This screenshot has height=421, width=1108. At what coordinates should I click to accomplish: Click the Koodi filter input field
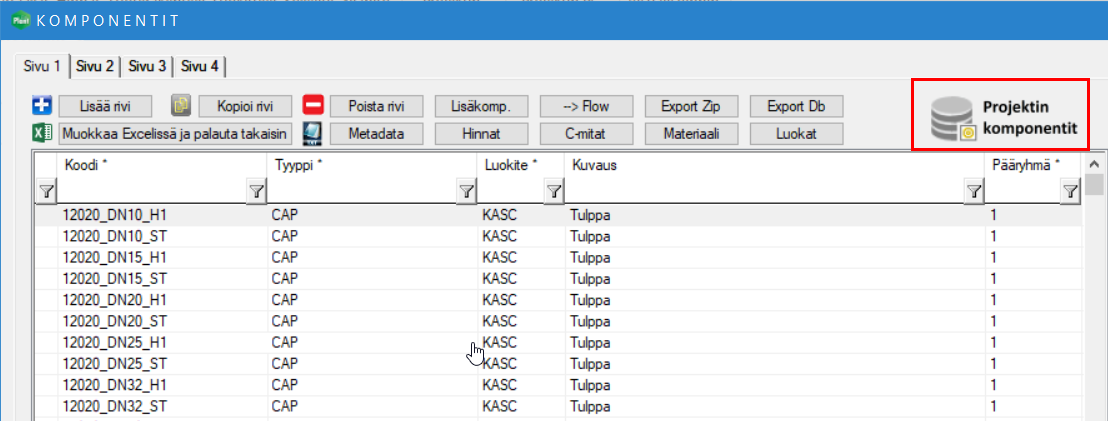152,191
